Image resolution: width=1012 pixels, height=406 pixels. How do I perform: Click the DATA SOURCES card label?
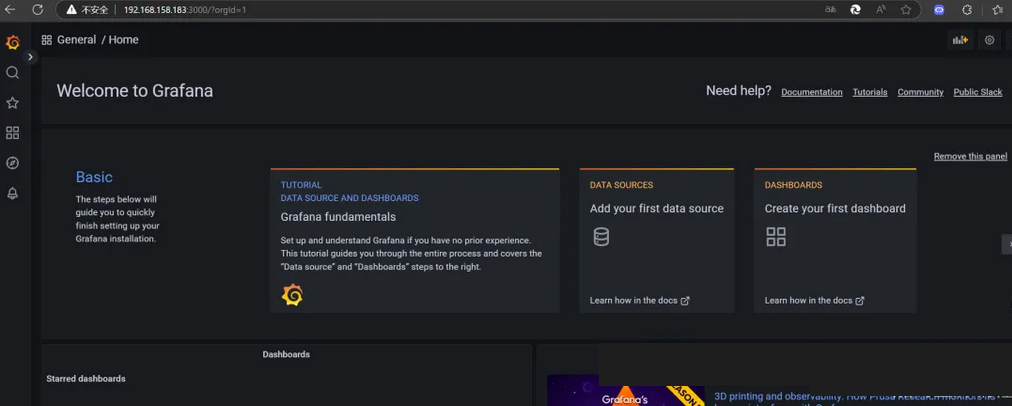(622, 185)
